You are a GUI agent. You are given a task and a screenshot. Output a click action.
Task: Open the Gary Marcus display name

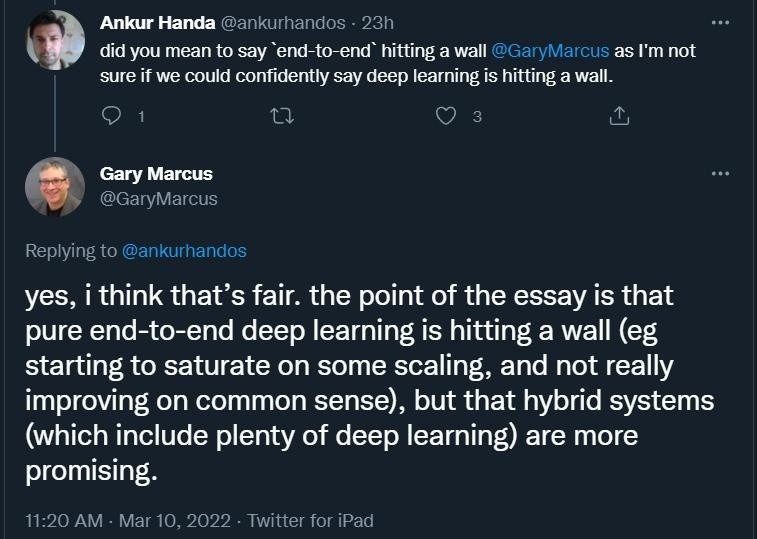point(156,173)
